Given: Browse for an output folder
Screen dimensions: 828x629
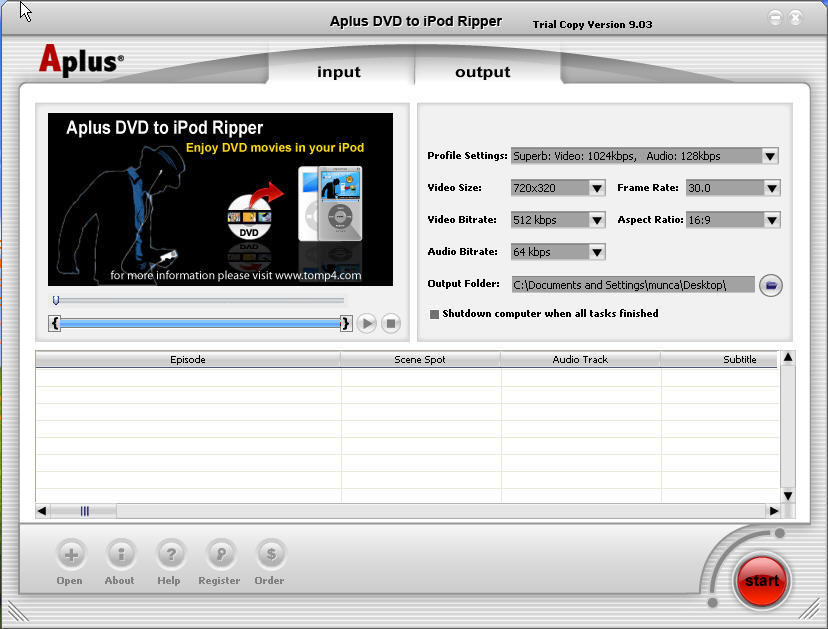Looking at the screenshot, I should (770, 285).
